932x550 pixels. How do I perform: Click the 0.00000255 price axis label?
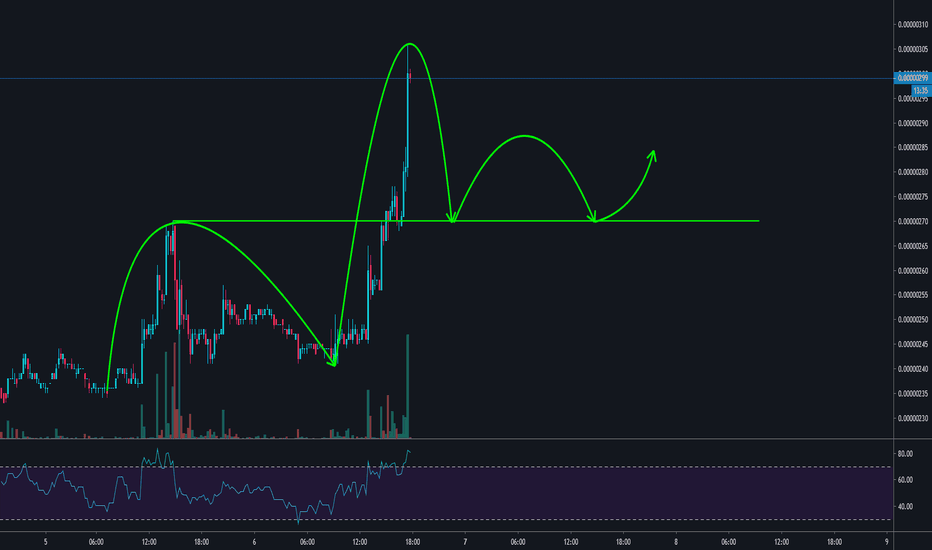pyautogui.click(x=912, y=295)
